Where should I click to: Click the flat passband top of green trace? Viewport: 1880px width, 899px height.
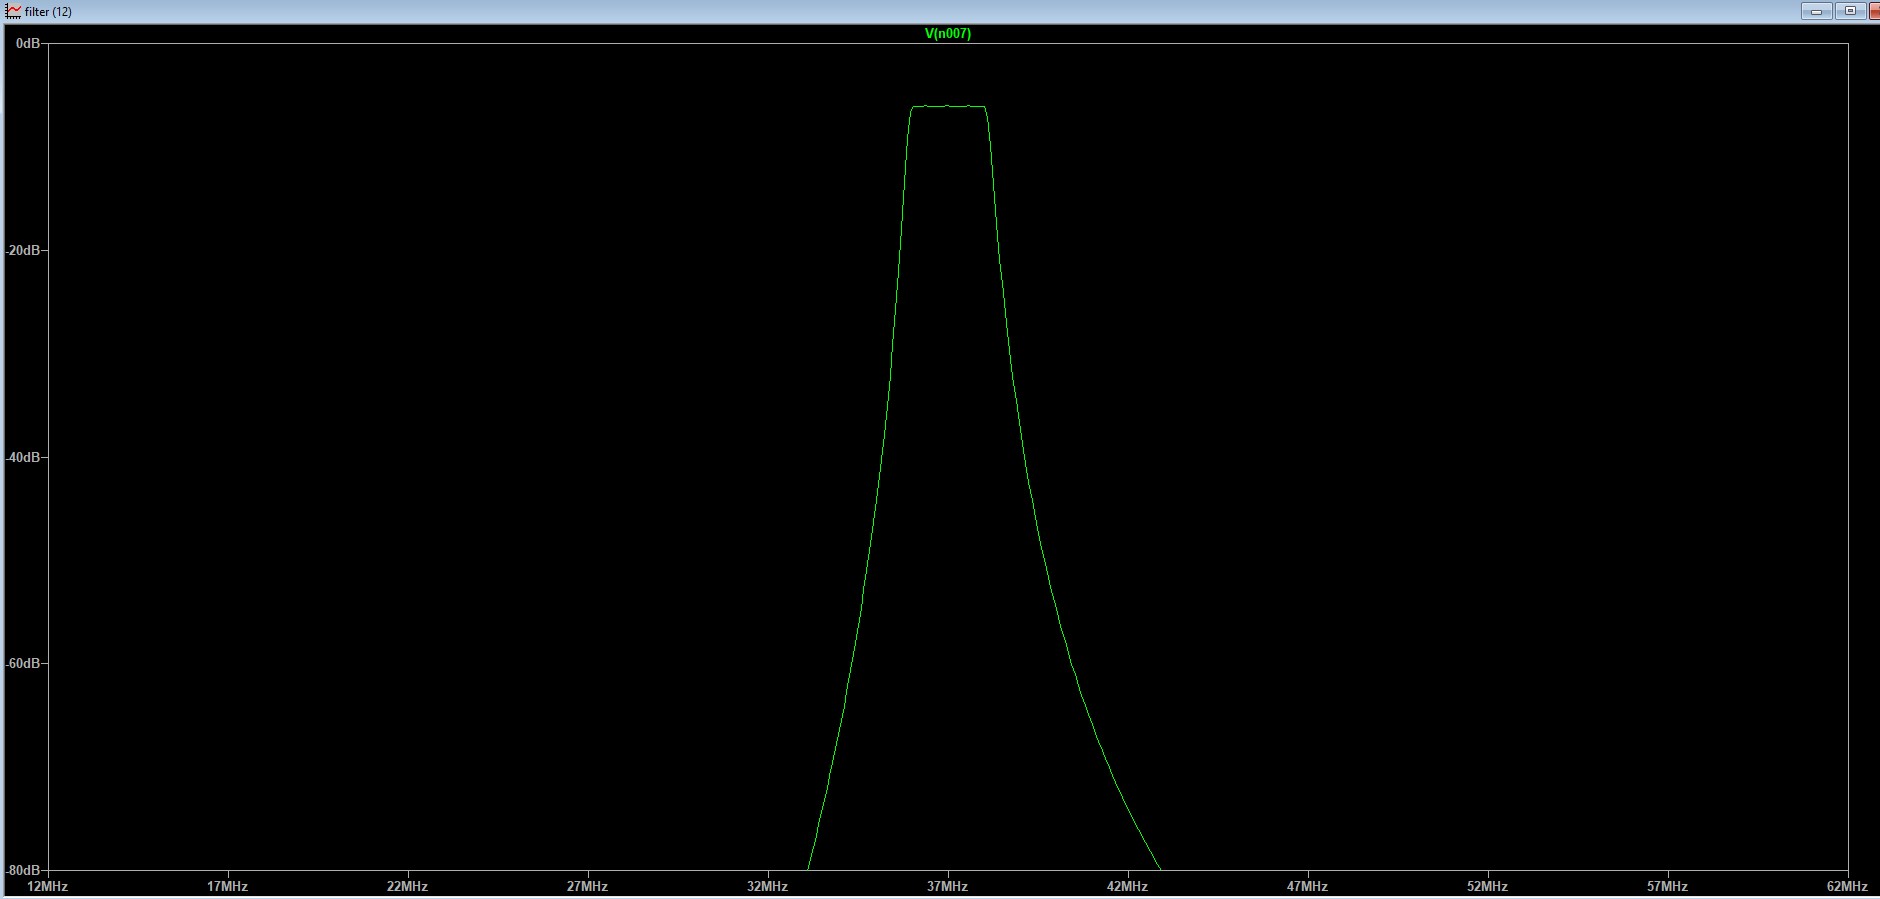pyautogui.click(x=948, y=106)
